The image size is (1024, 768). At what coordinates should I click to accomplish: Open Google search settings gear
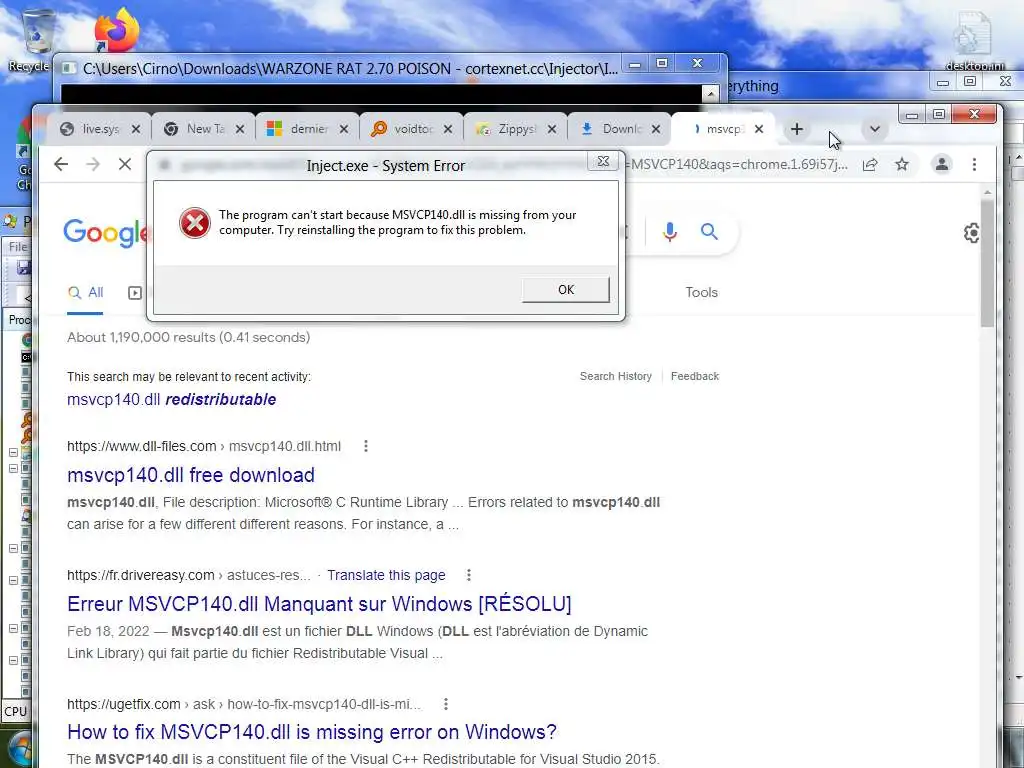pos(972,233)
